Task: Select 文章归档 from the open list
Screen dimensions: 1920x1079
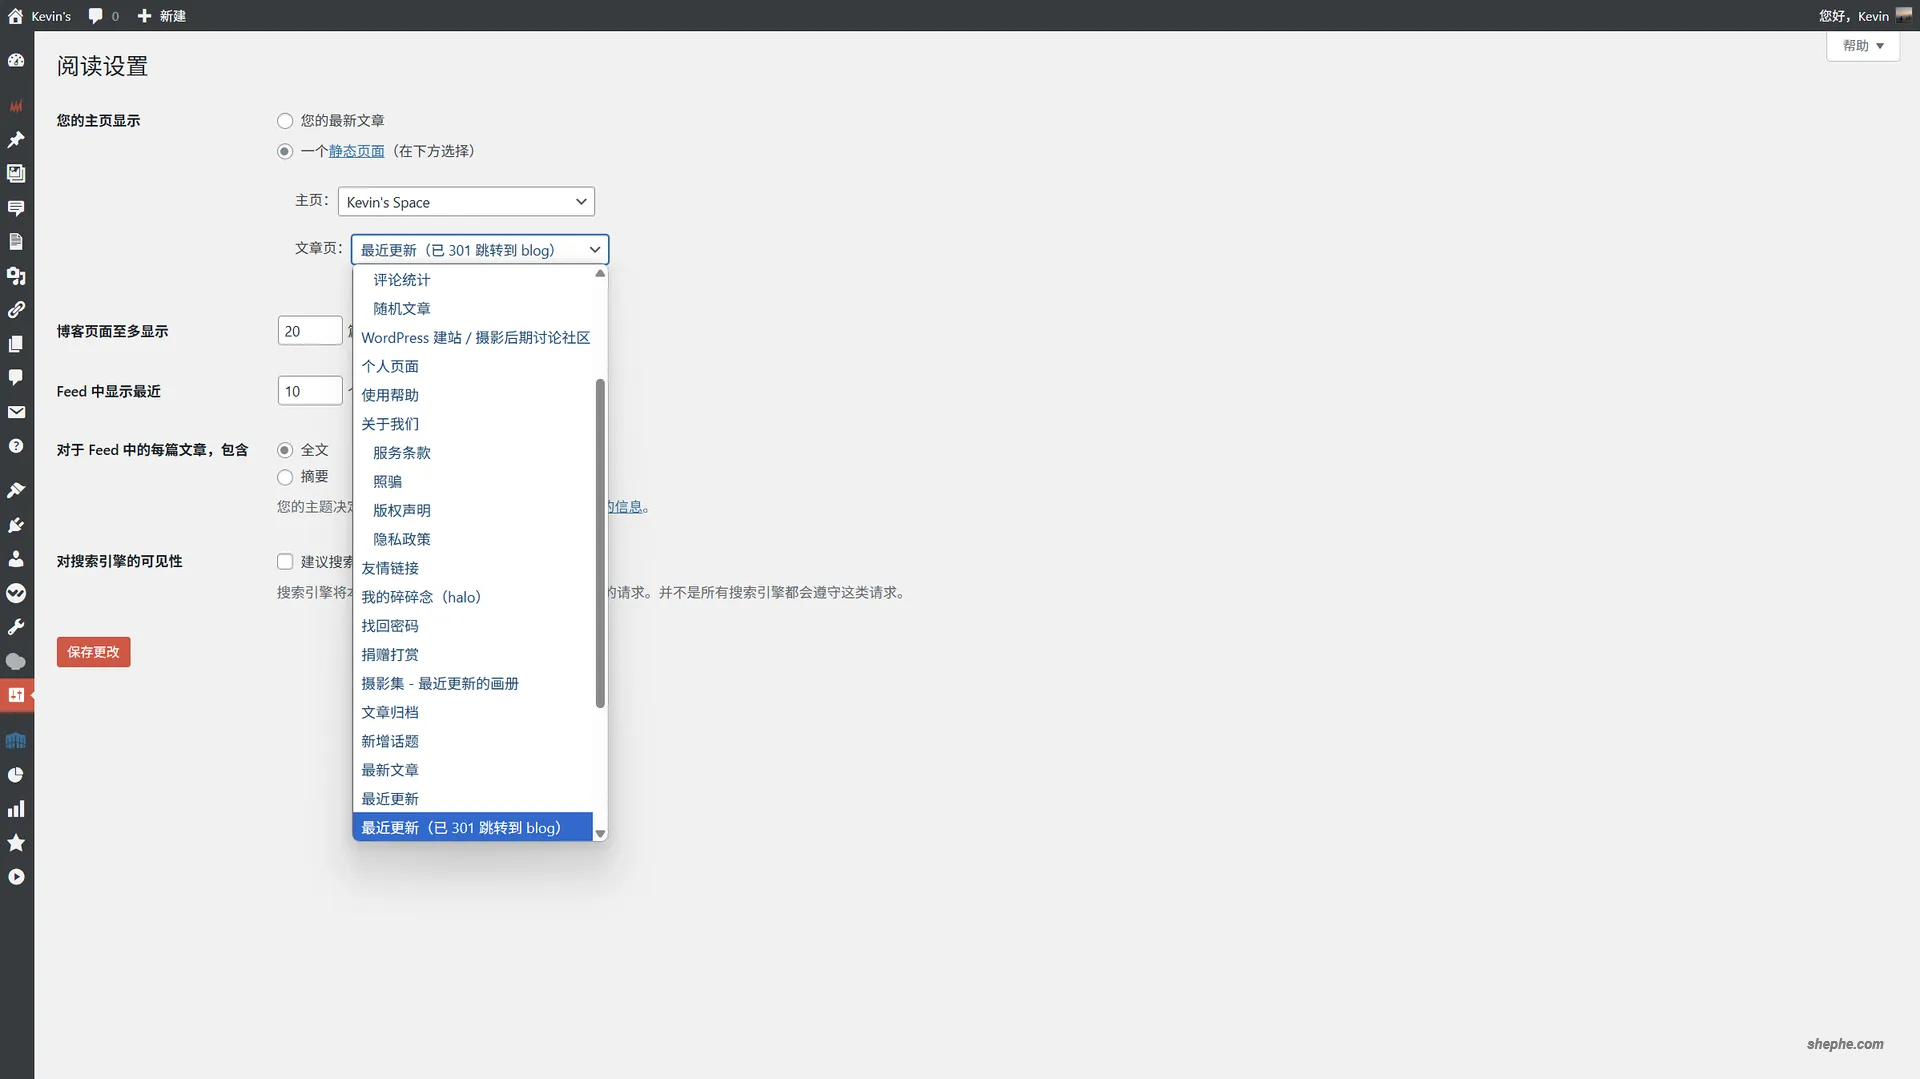Action: click(x=390, y=712)
